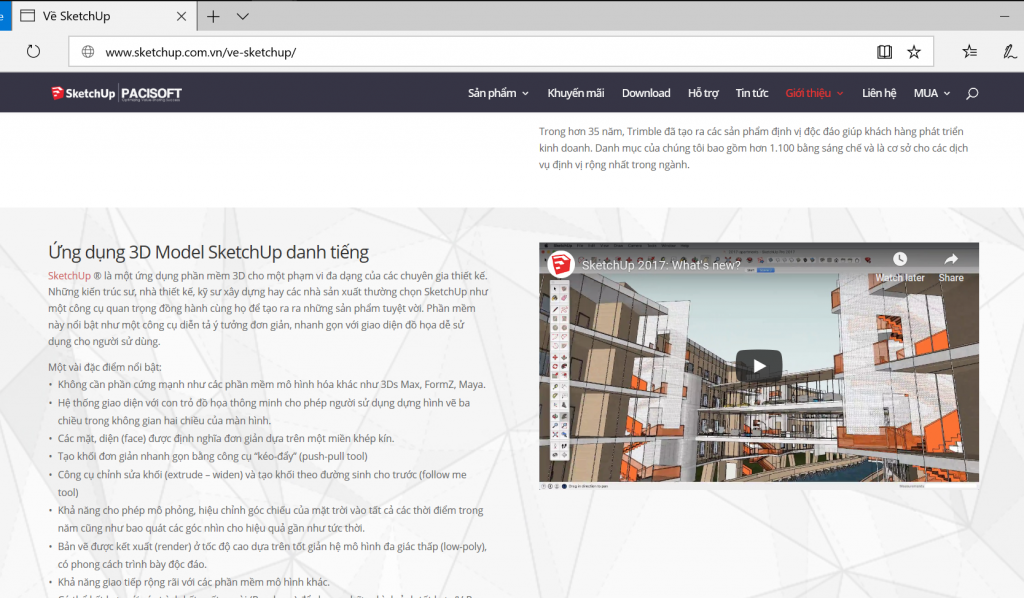This screenshot has width=1024, height=598.
Task: Open the Hỗ trợ menu item
Action: point(703,93)
